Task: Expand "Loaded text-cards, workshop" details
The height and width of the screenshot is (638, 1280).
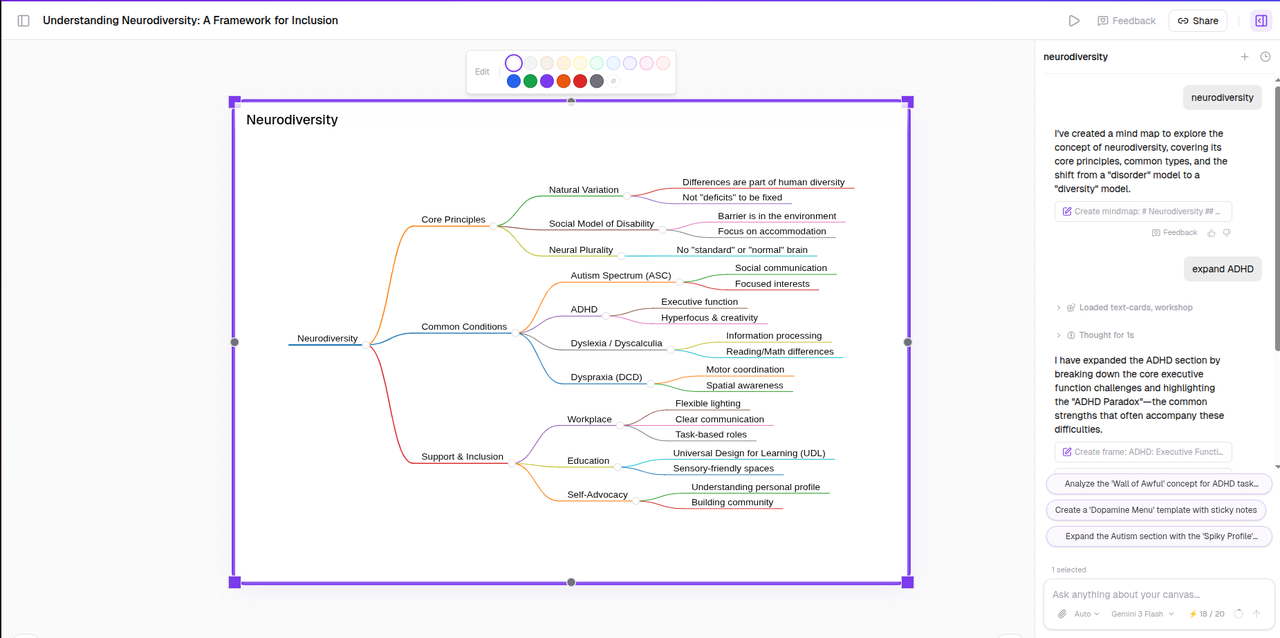Action: [x=1124, y=308]
